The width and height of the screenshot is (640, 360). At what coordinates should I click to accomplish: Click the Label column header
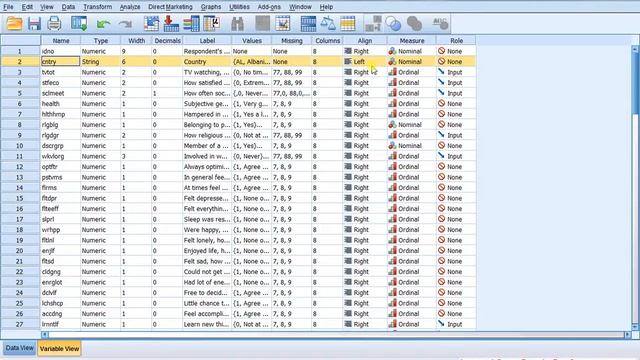[207, 40]
